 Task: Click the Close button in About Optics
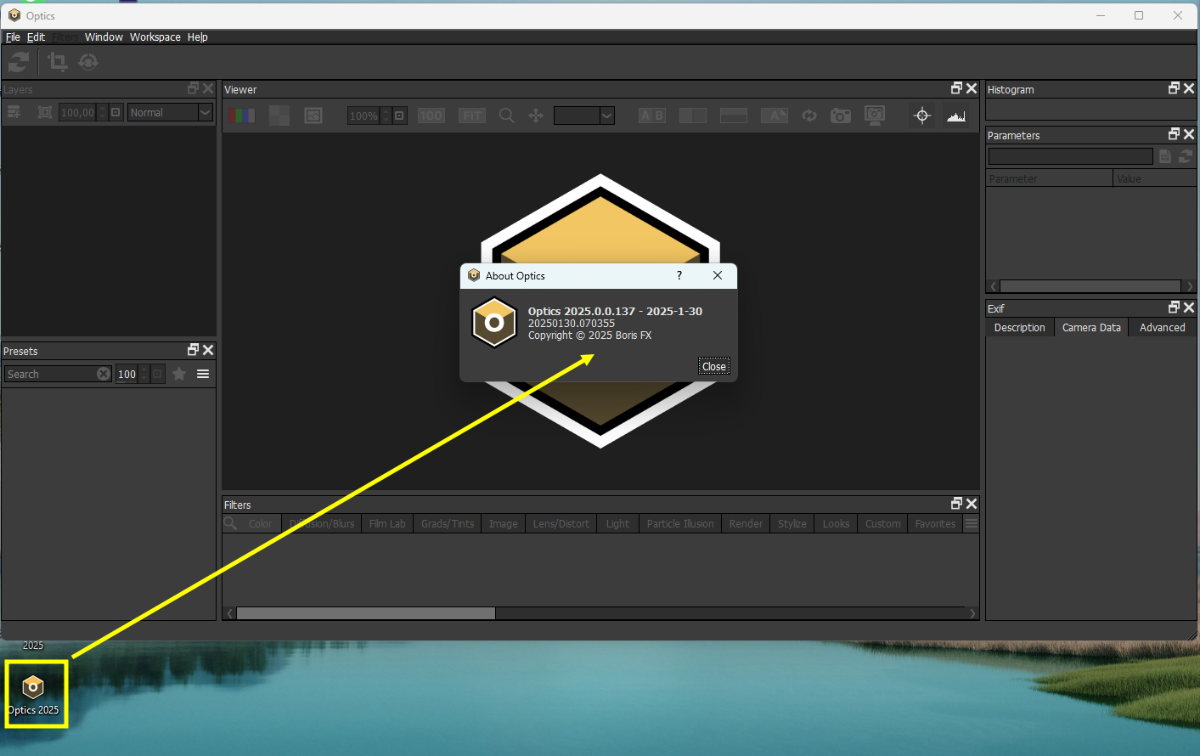(714, 366)
